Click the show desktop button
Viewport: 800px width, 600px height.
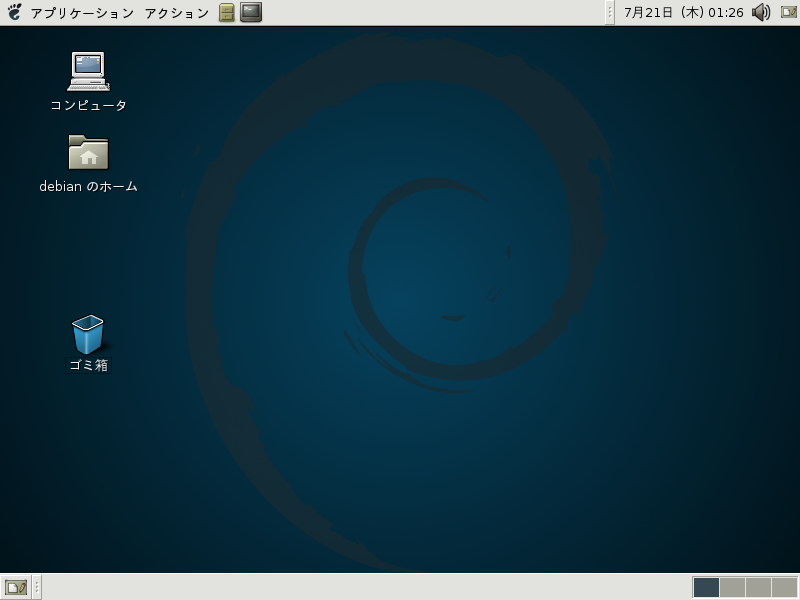point(16,587)
